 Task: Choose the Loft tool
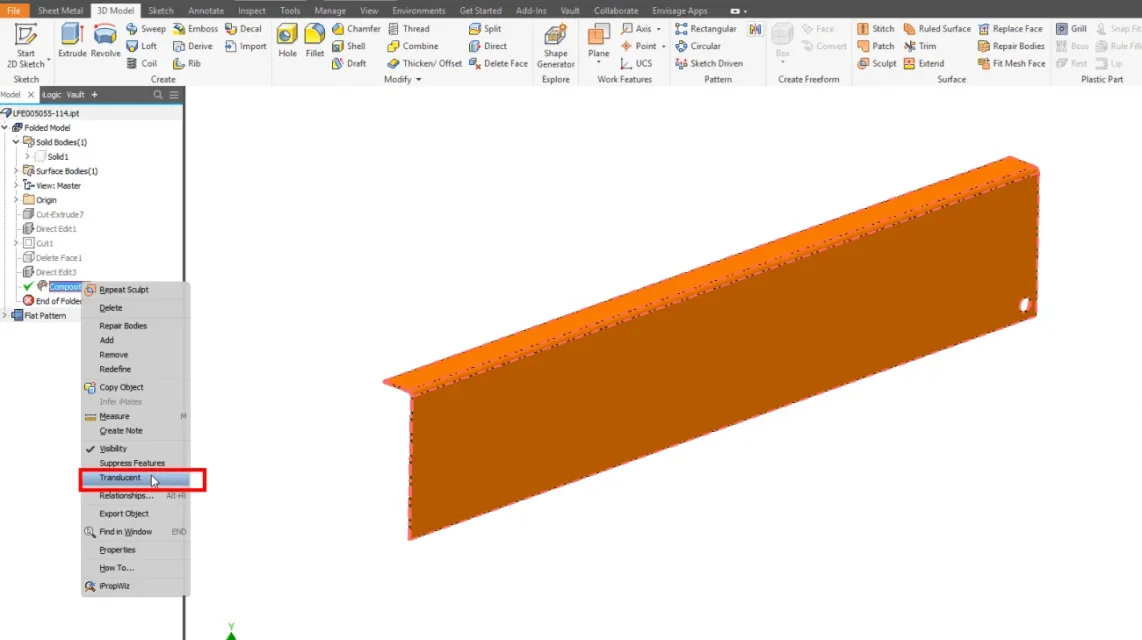tap(142, 46)
